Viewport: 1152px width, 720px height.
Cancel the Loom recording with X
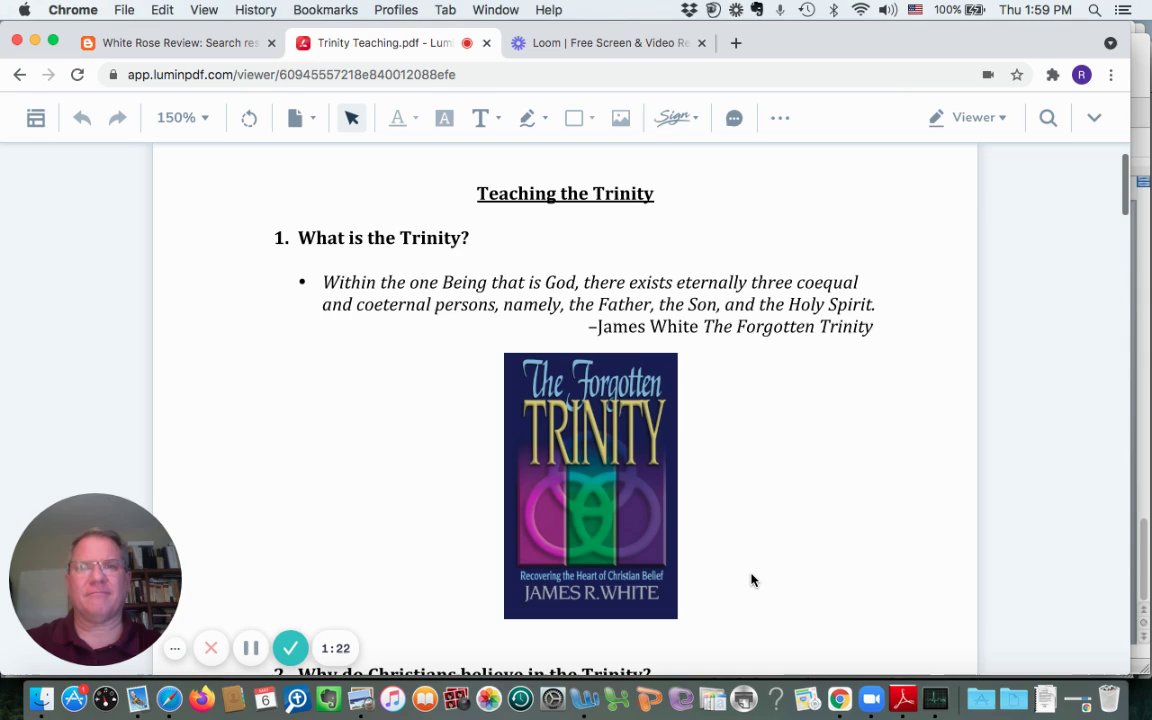pyautogui.click(x=211, y=648)
